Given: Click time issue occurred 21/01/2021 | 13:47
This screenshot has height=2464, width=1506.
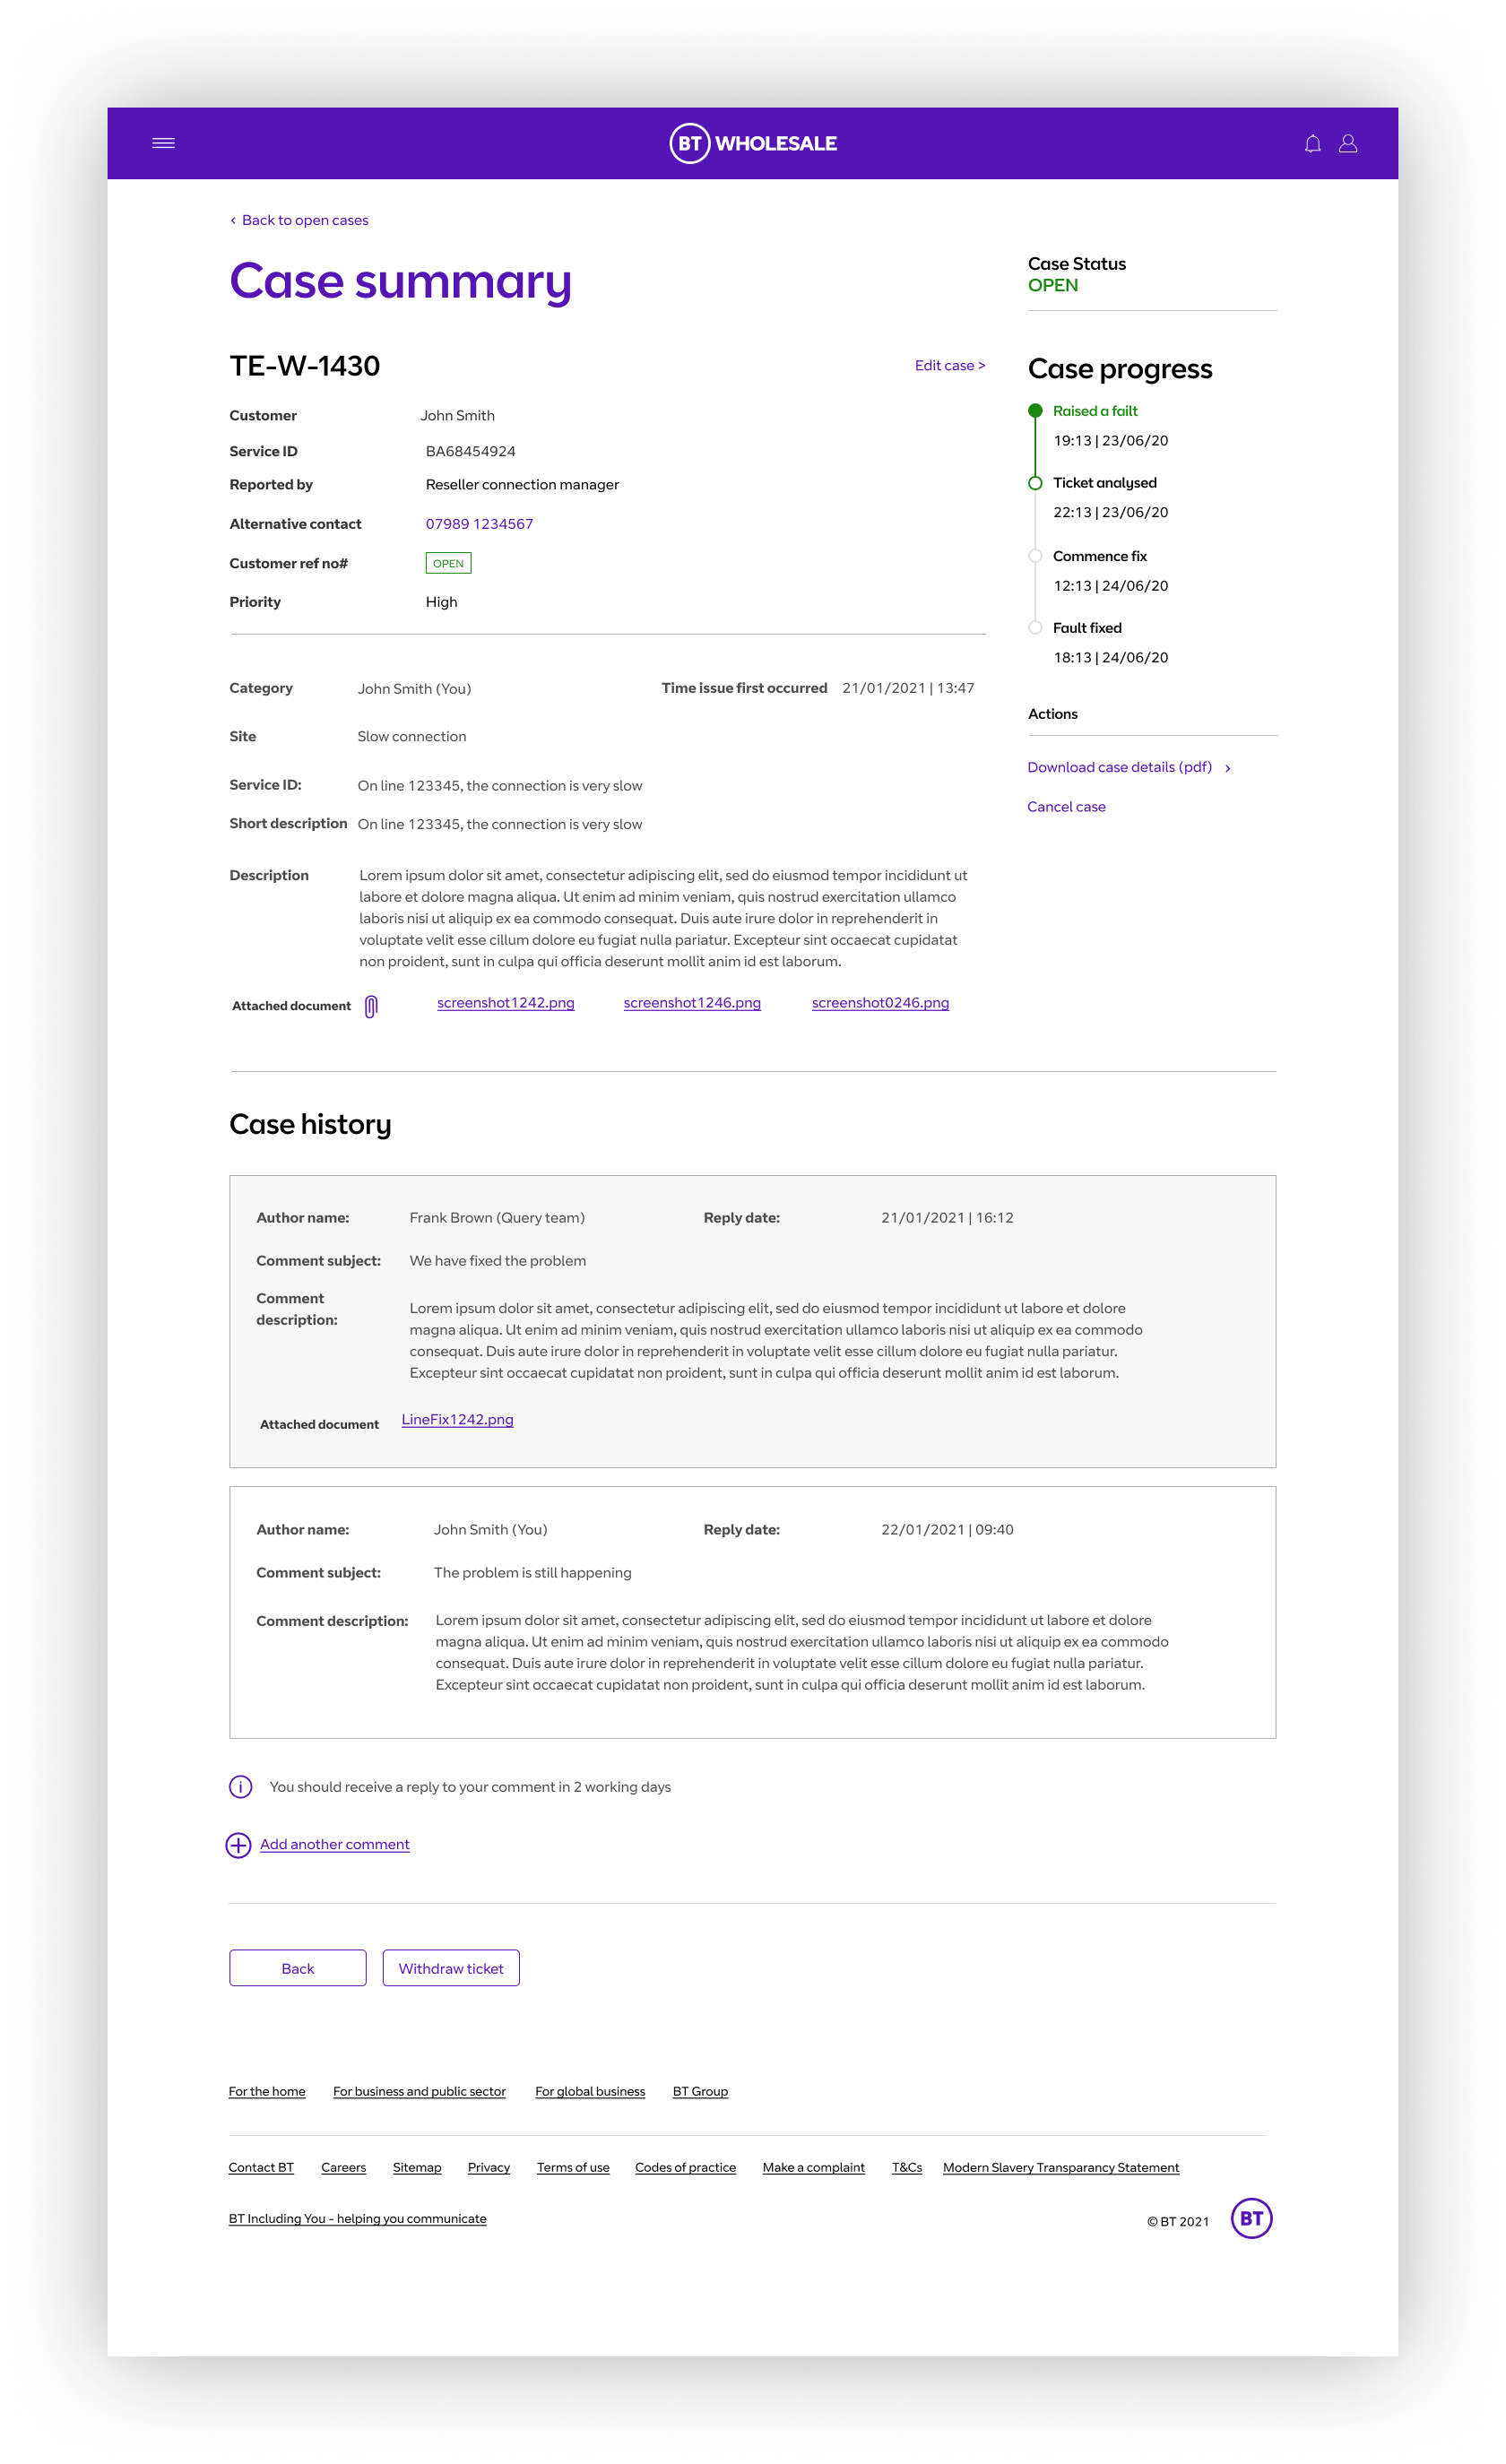Looking at the screenshot, I should pyautogui.click(x=908, y=688).
